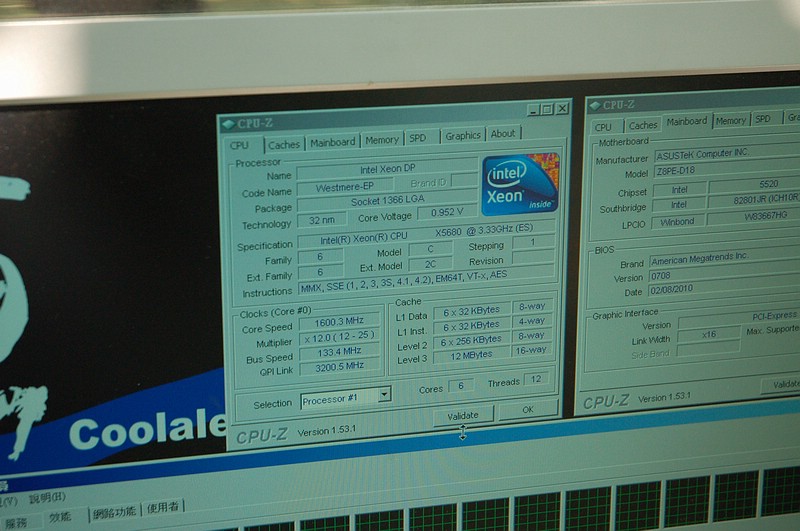Select the CPU tab in first CPU-Z
Screen dimensions: 800x531
click(239, 146)
